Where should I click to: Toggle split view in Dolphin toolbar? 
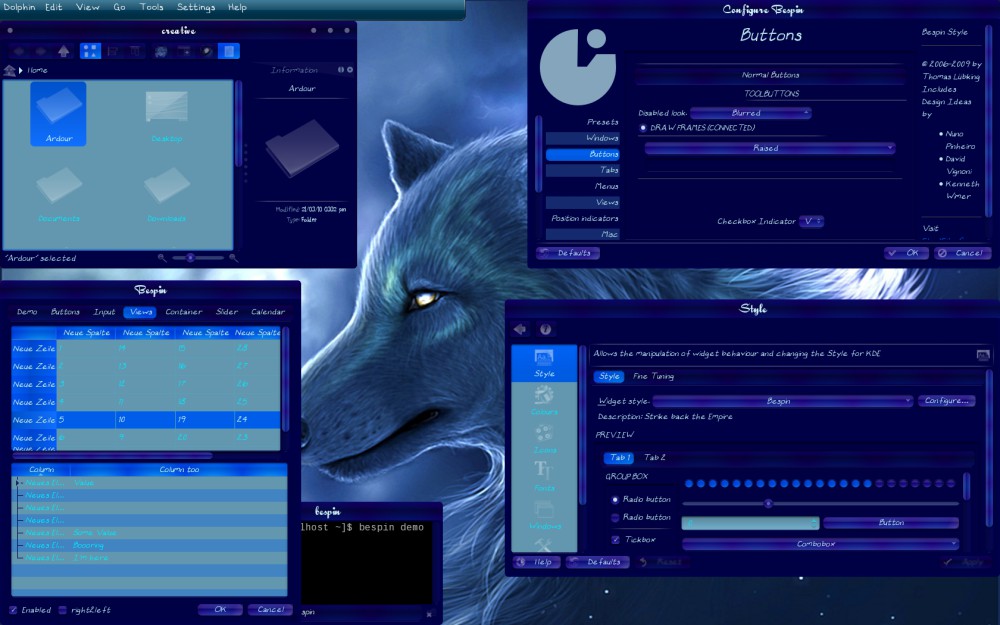pyautogui.click(x=184, y=51)
